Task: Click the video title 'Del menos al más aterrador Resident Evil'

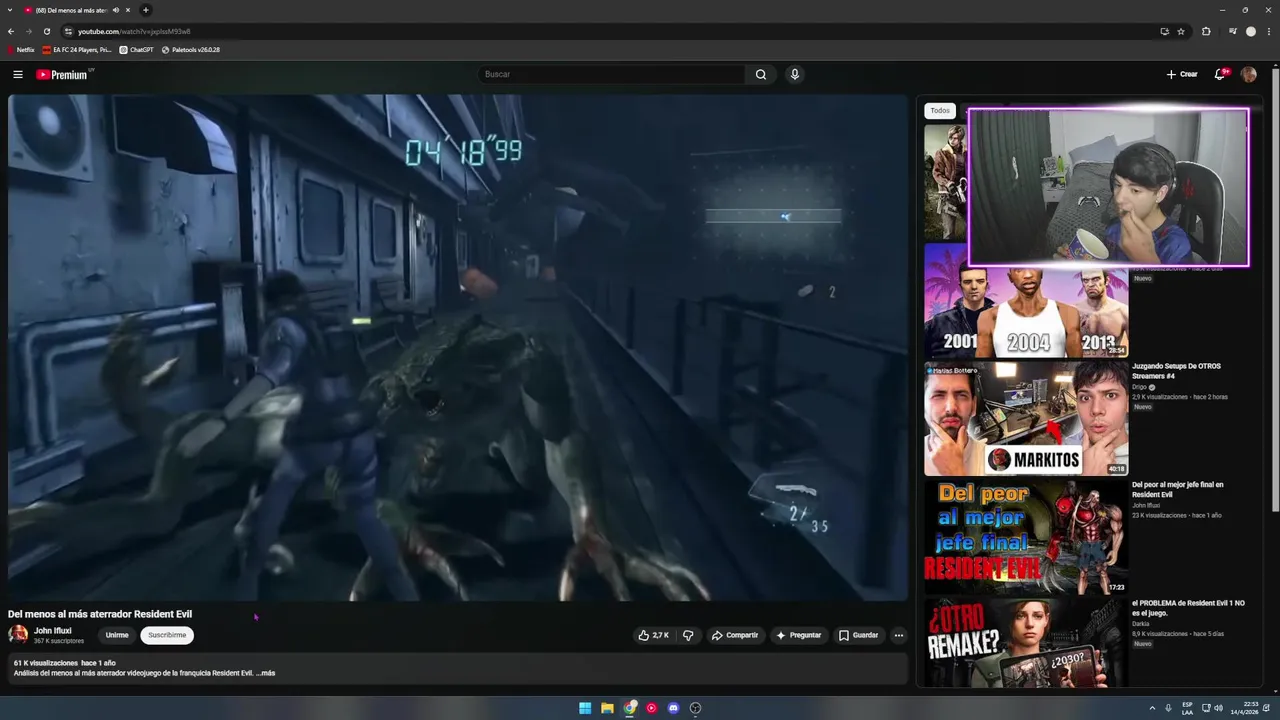Action: [100, 614]
